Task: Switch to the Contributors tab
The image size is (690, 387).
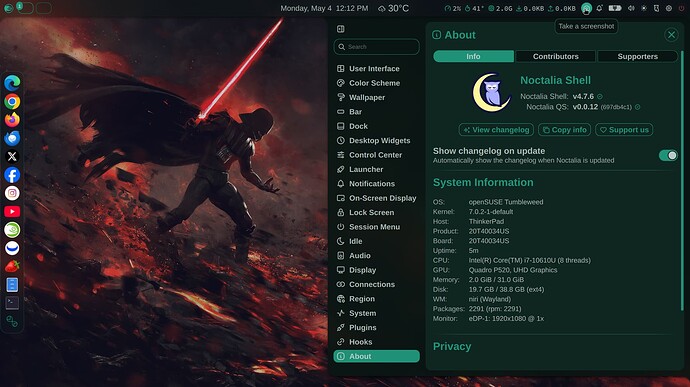Action: (x=555, y=56)
